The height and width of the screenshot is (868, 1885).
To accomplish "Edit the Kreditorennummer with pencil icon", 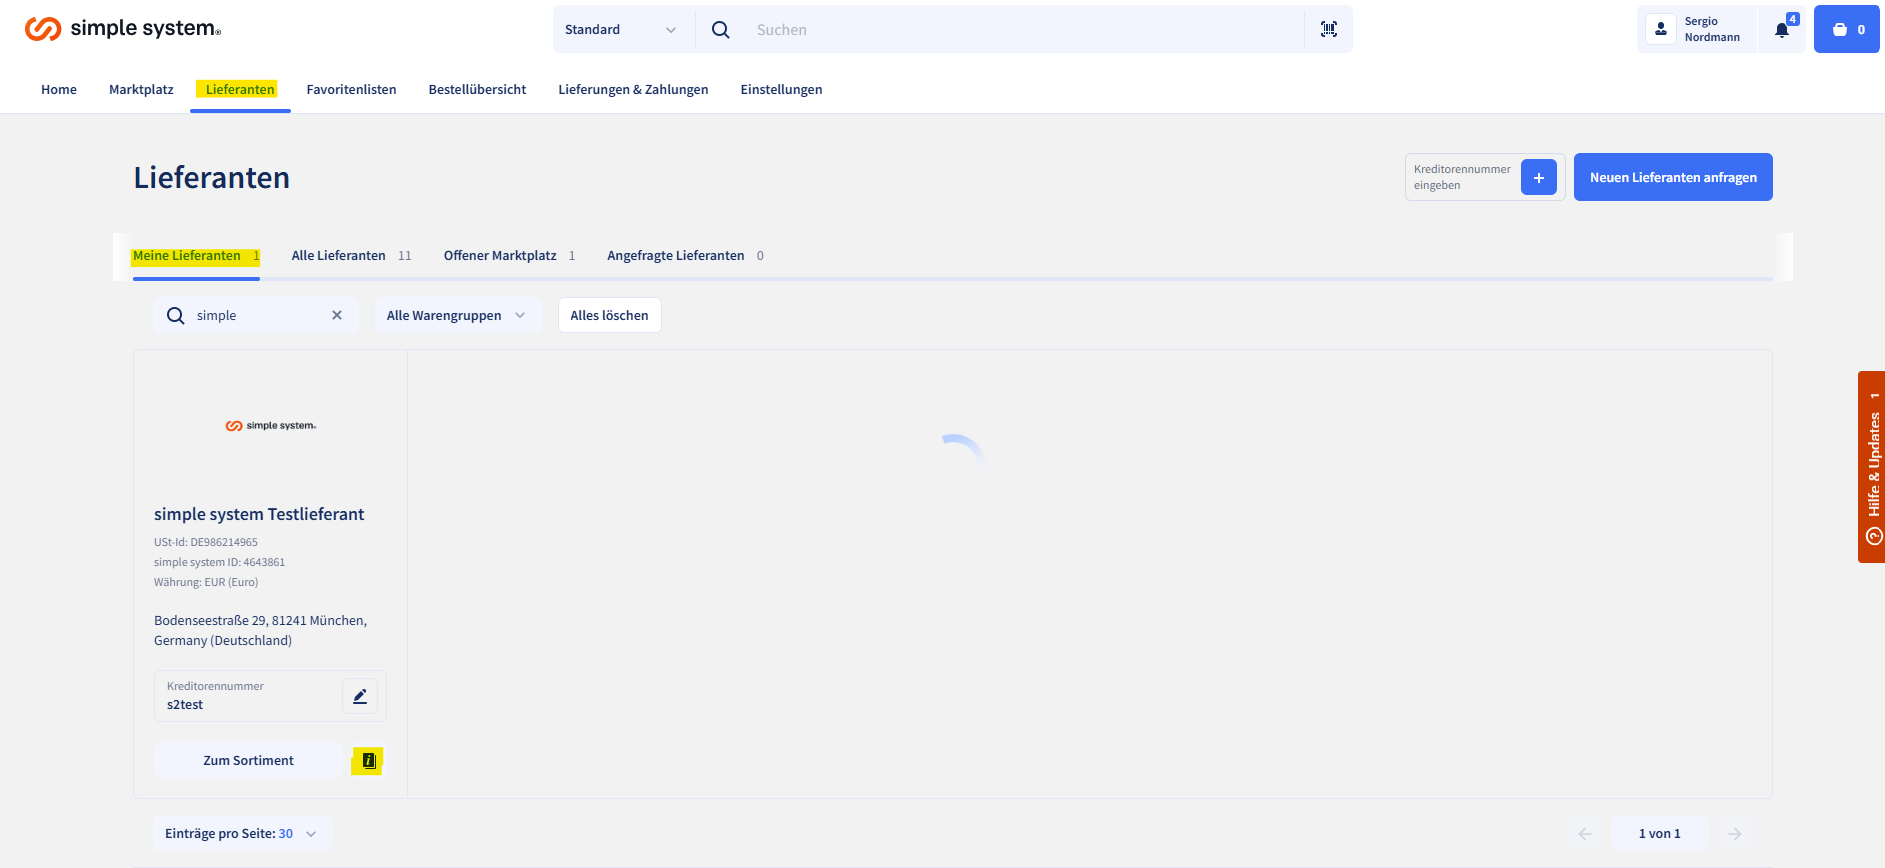I will (x=360, y=696).
